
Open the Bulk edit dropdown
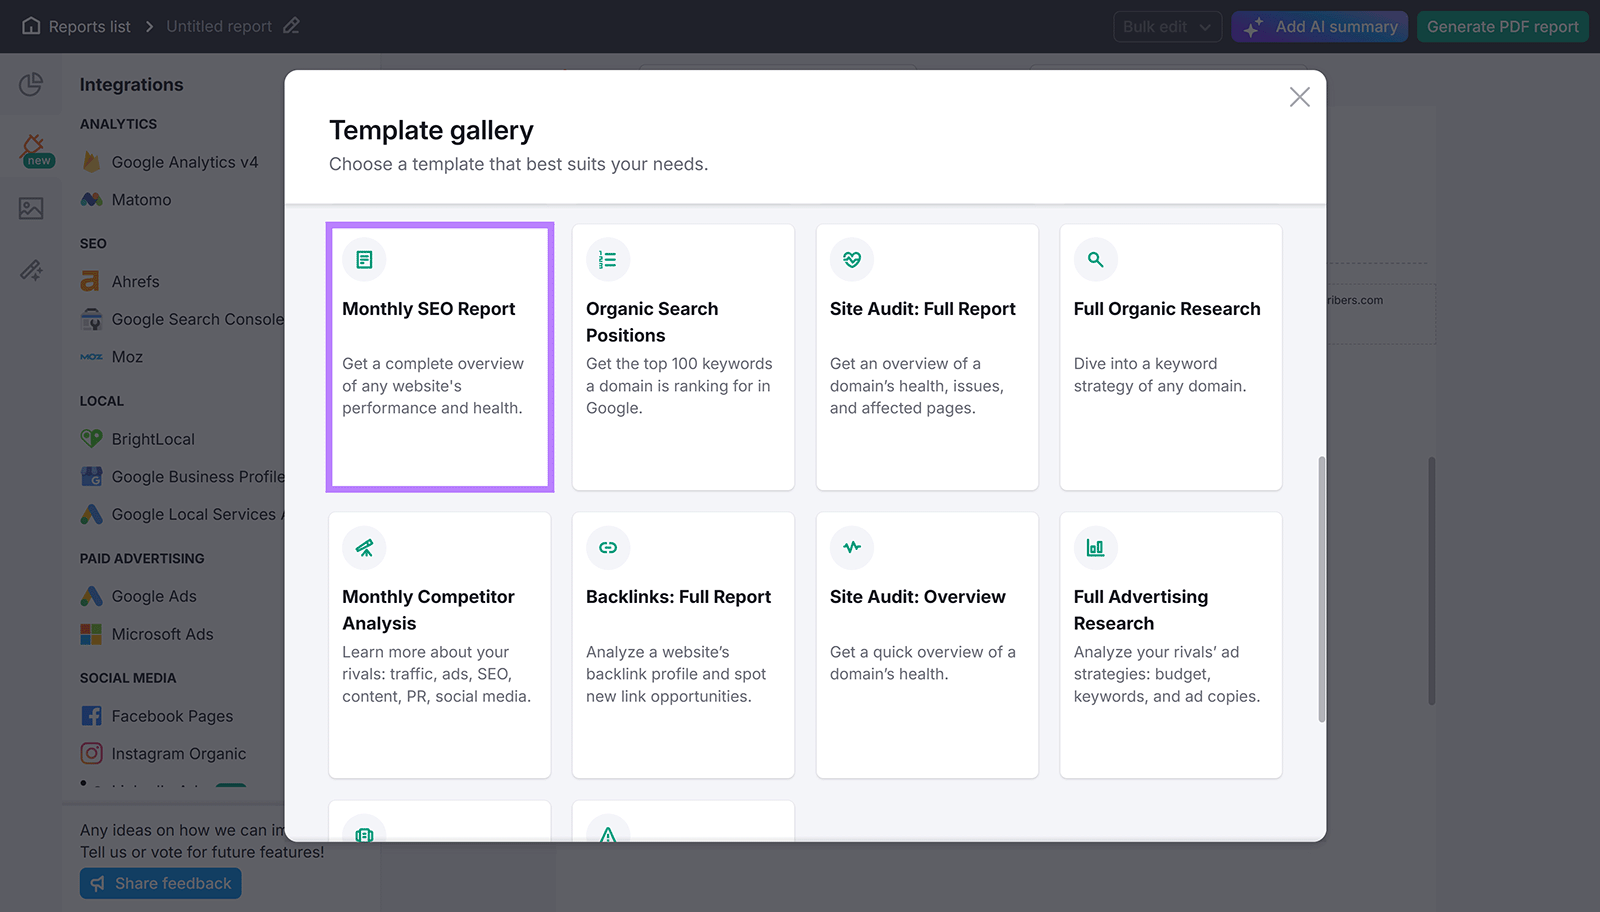pyautogui.click(x=1167, y=25)
